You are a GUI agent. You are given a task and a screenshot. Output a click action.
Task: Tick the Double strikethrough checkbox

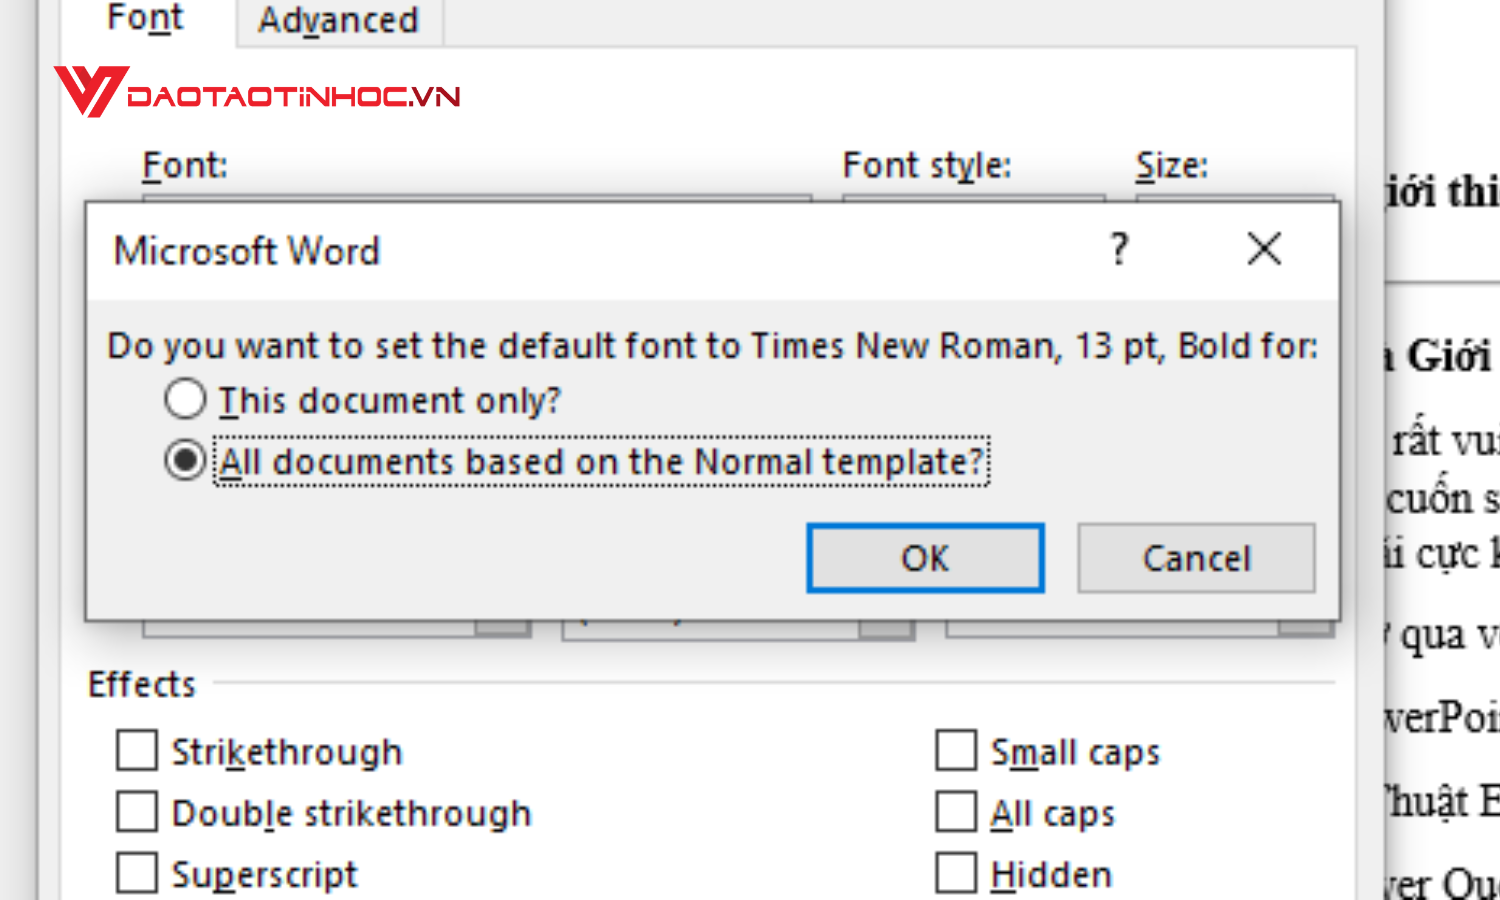(137, 812)
